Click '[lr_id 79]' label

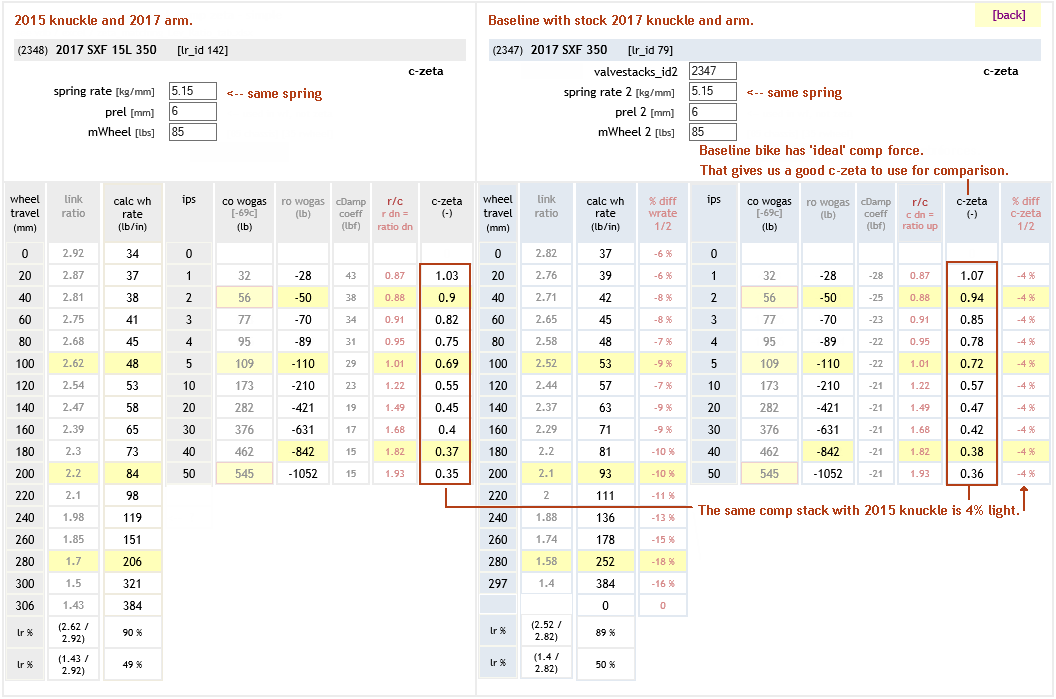point(650,51)
